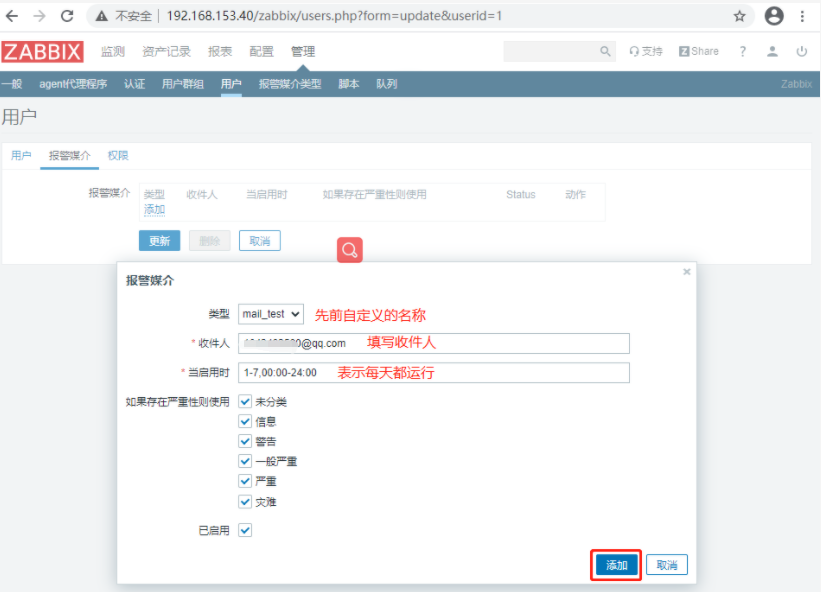The height and width of the screenshot is (592, 821).
Task: Toggle the 严重 severity checkbox
Action: click(245, 481)
